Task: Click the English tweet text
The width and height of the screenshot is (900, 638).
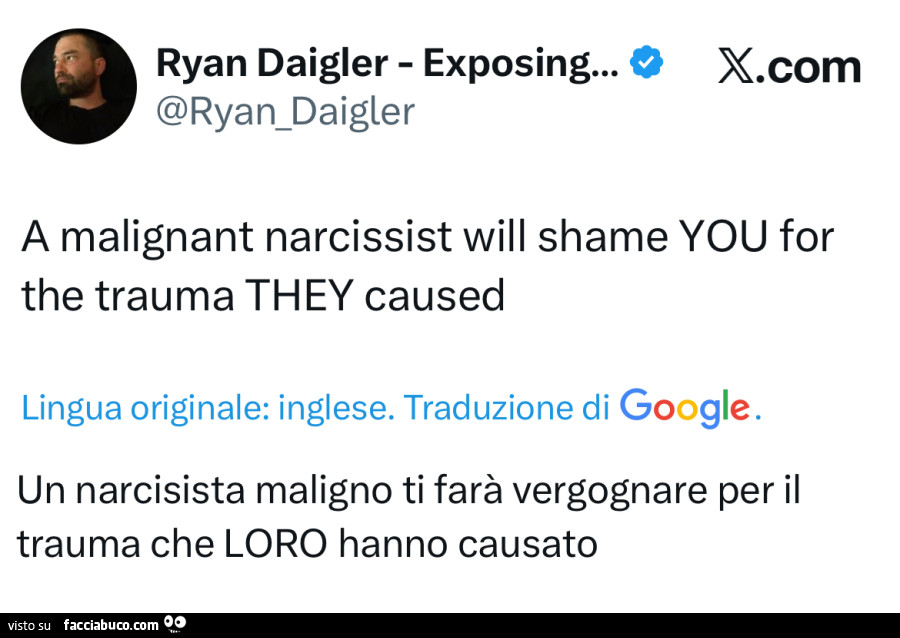Action: (x=428, y=266)
